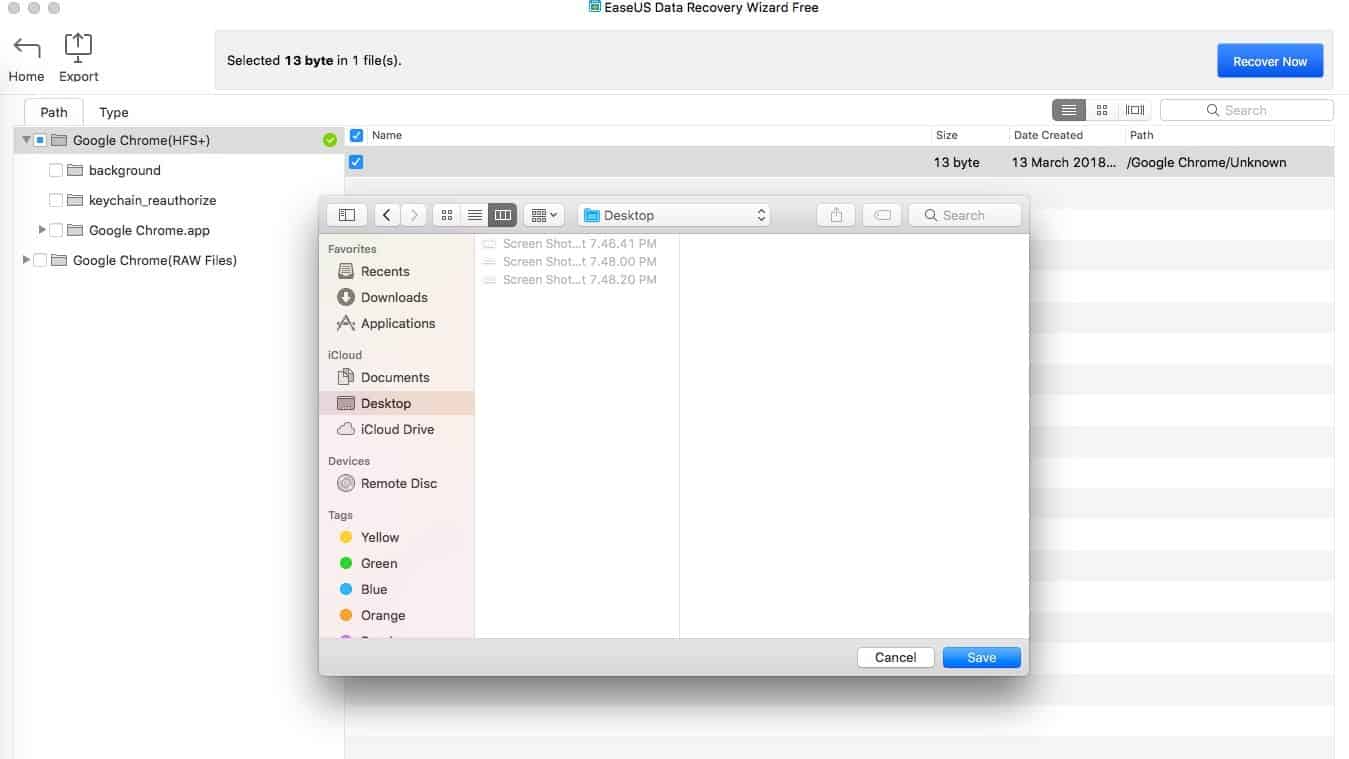Screen dimensions: 1349x759
Task: Click the Export icon
Action: (x=78, y=47)
